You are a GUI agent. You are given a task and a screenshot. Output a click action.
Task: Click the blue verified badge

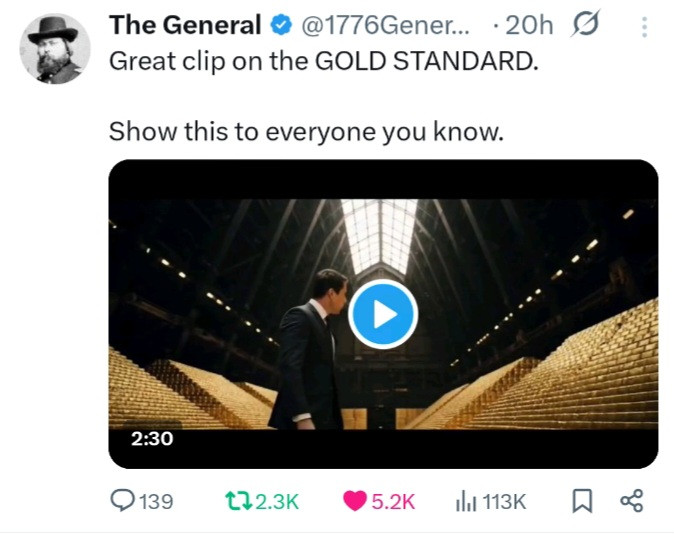click(280, 25)
